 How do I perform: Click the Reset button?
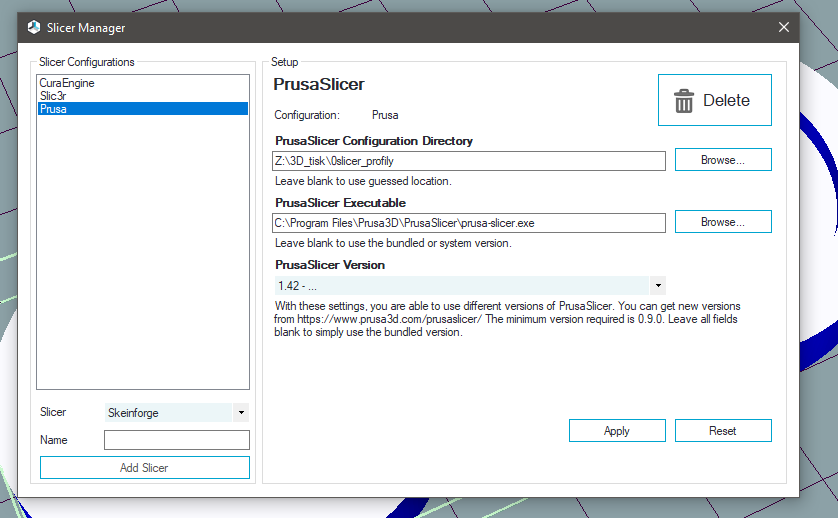tap(722, 431)
